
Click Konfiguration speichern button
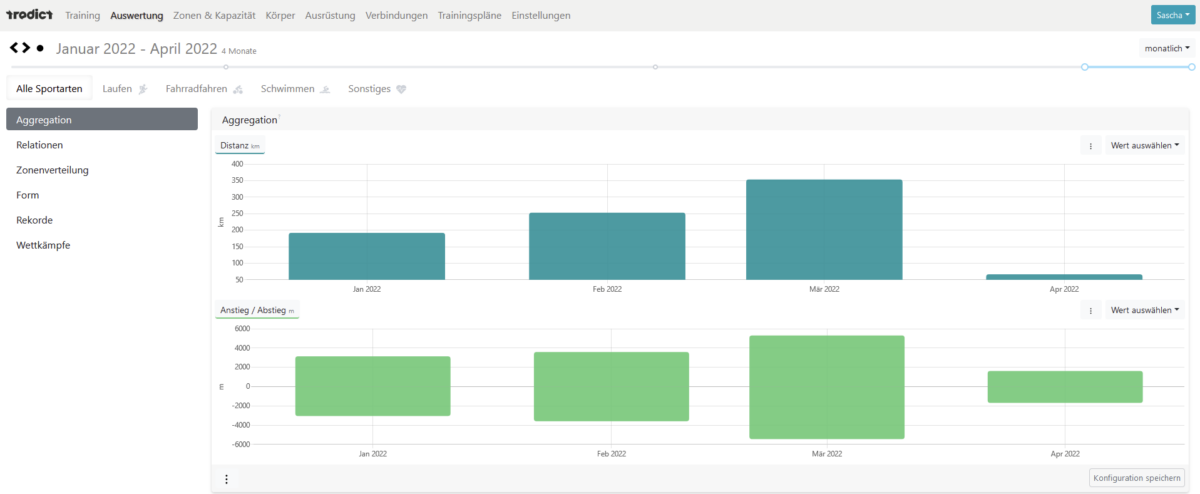(1137, 478)
